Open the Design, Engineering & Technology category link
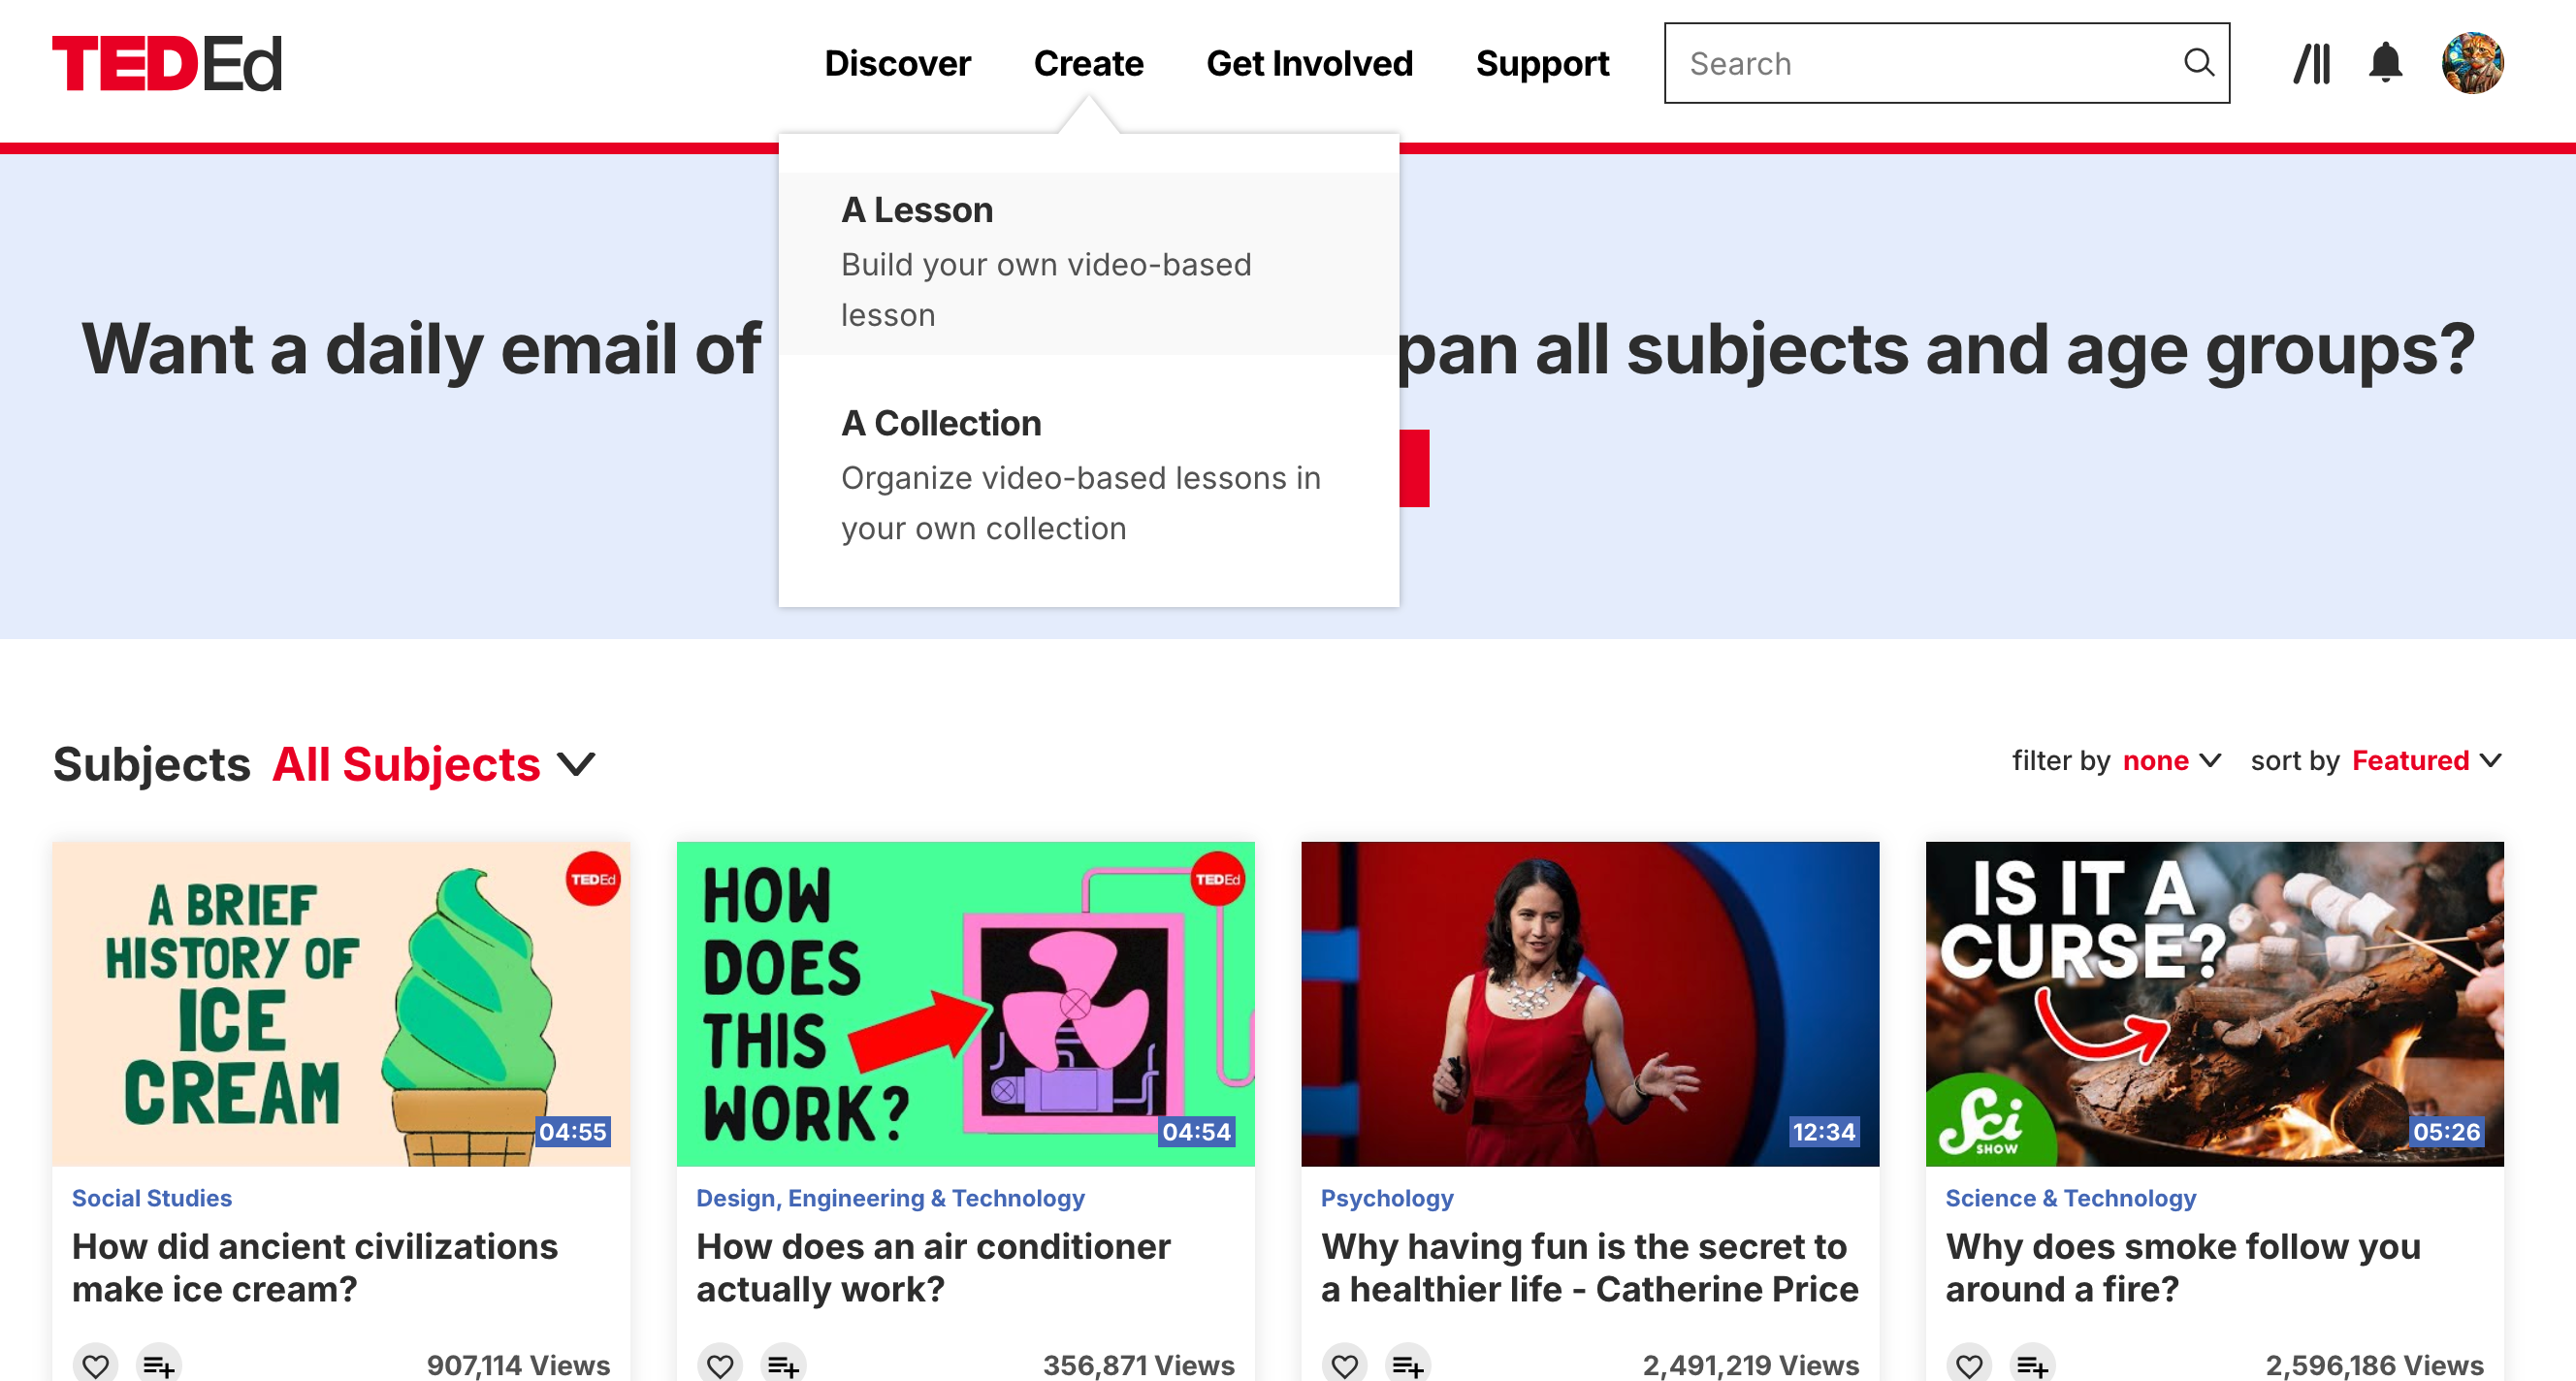Image resolution: width=2576 pixels, height=1381 pixels. click(890, 1198)
